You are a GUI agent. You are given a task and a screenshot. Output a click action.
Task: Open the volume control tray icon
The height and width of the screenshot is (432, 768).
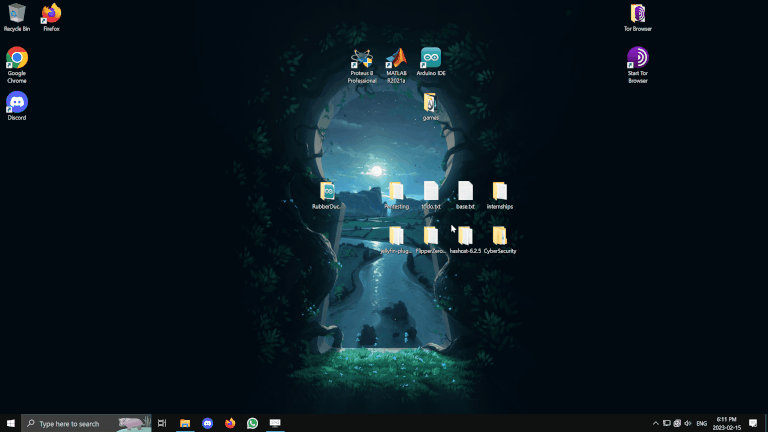(688, 423)
